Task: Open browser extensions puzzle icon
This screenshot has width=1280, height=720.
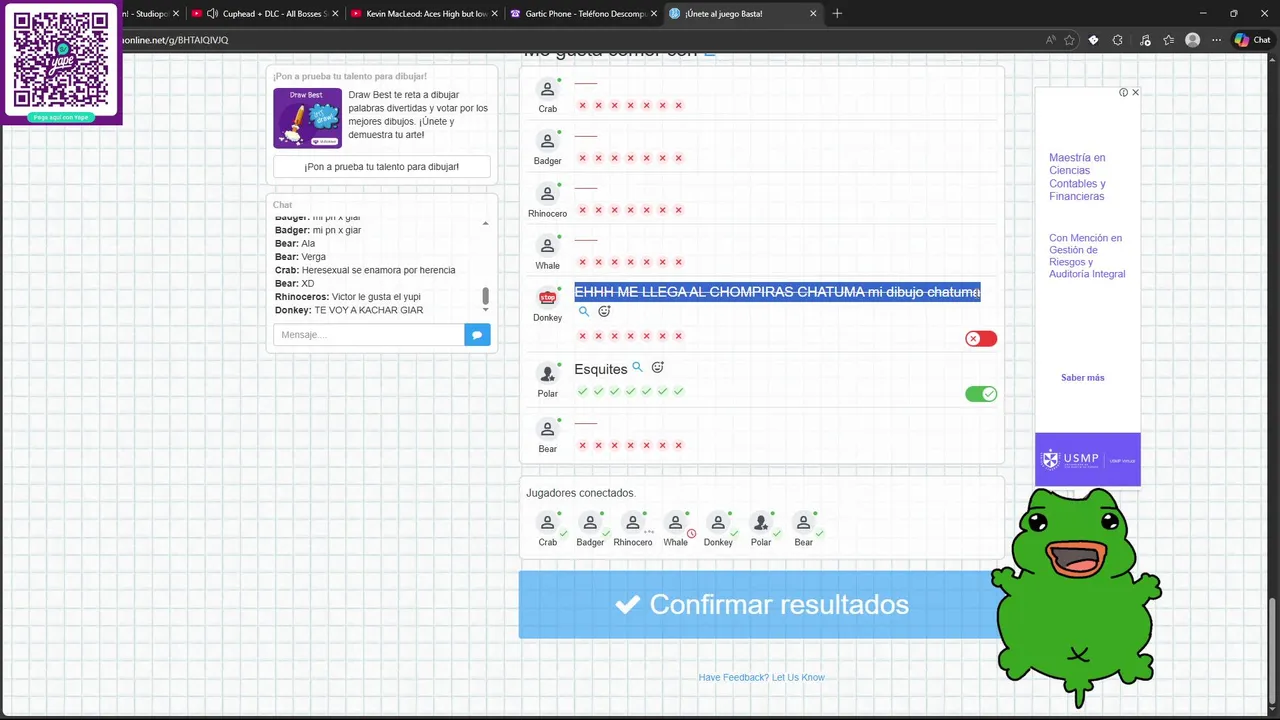Action: pos(1117,40)
